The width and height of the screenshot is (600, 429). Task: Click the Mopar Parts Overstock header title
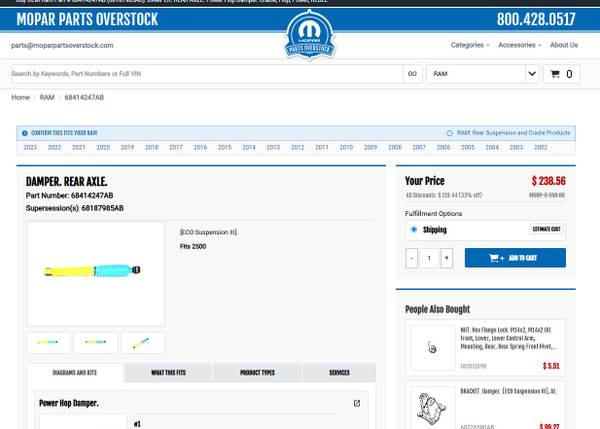pos(87,20)
